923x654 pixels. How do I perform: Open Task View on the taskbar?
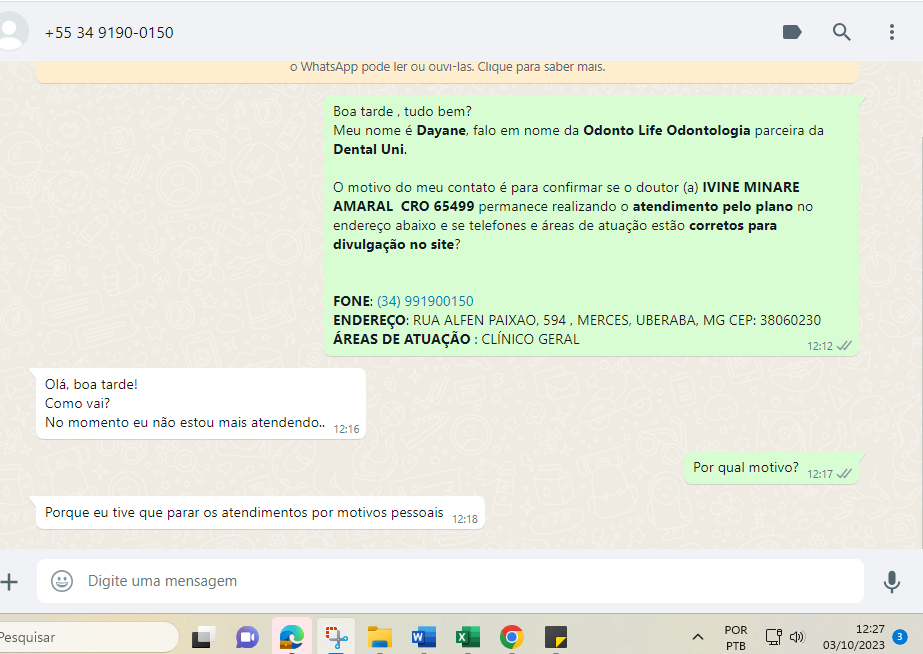(x=204, y=637)
